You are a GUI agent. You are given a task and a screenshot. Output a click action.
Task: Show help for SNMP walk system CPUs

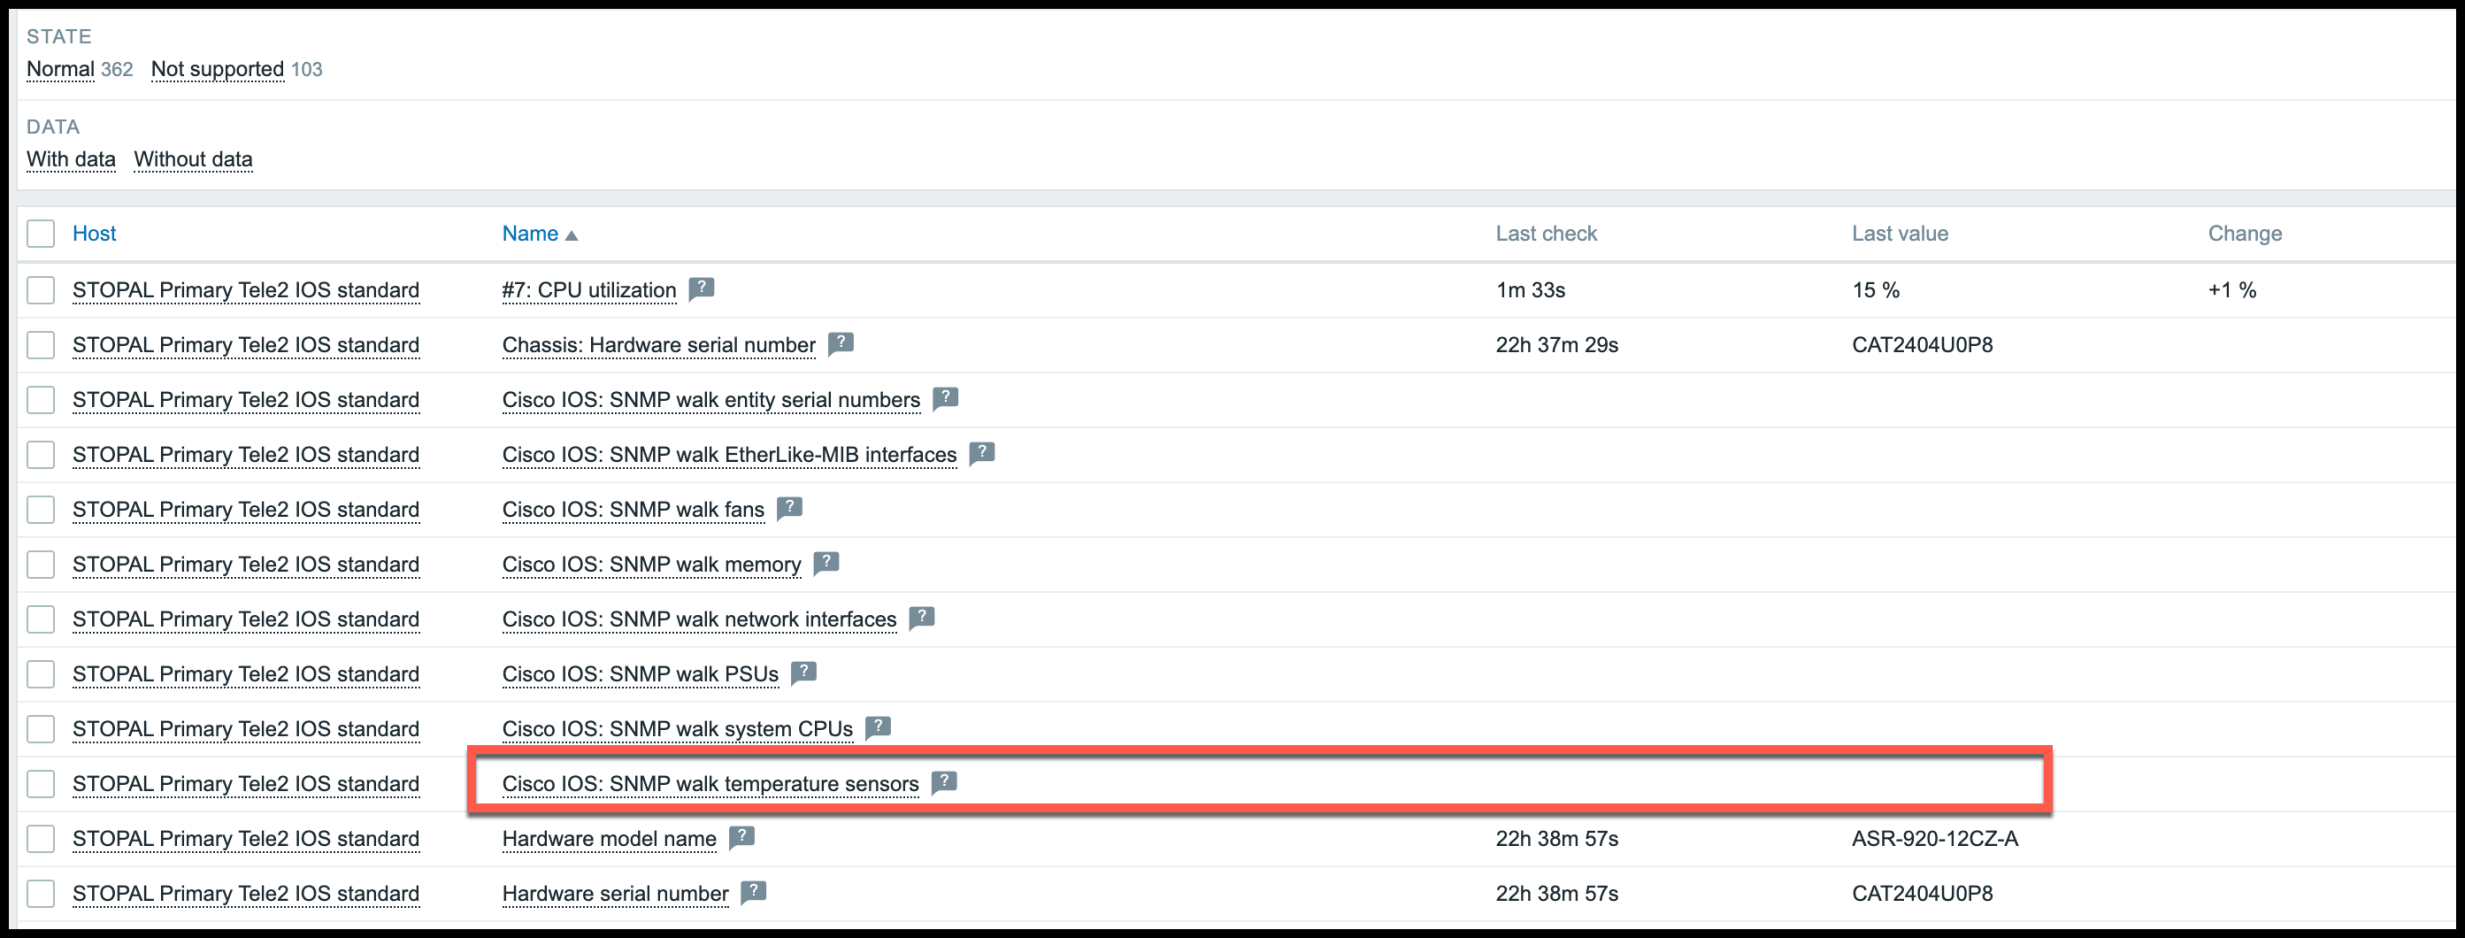tap(878, 727)
